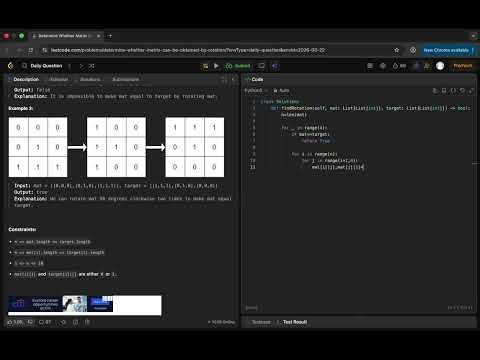Toggle the Auto setting in code editor
Image resolution: width=480 pixels, height=360 pixels.
281,90
